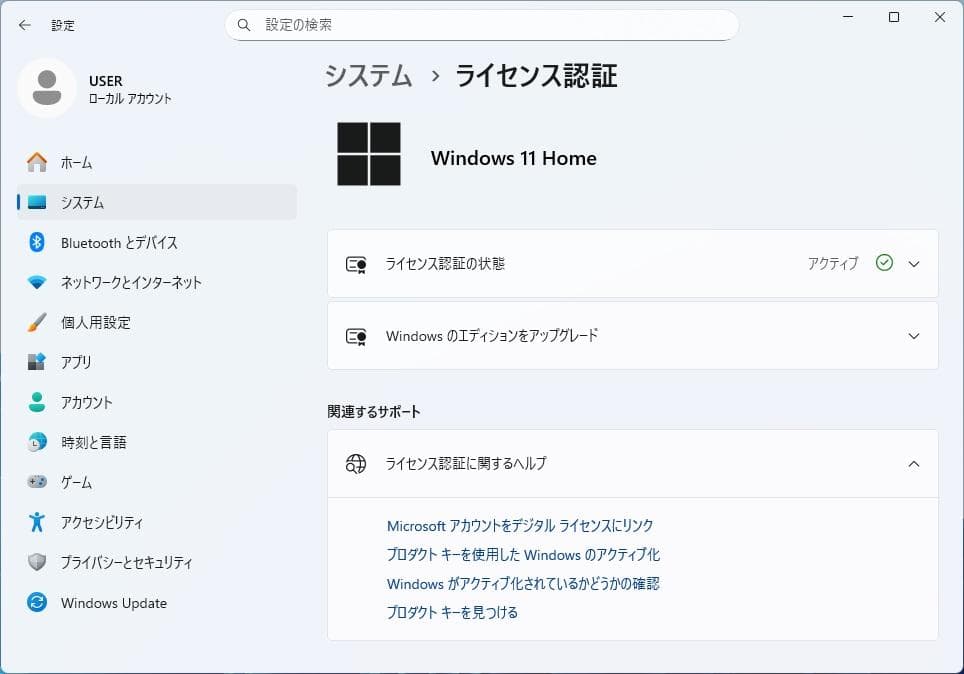
Task: Click the アクセシビリティ figure icon
Action: point(37,522)
